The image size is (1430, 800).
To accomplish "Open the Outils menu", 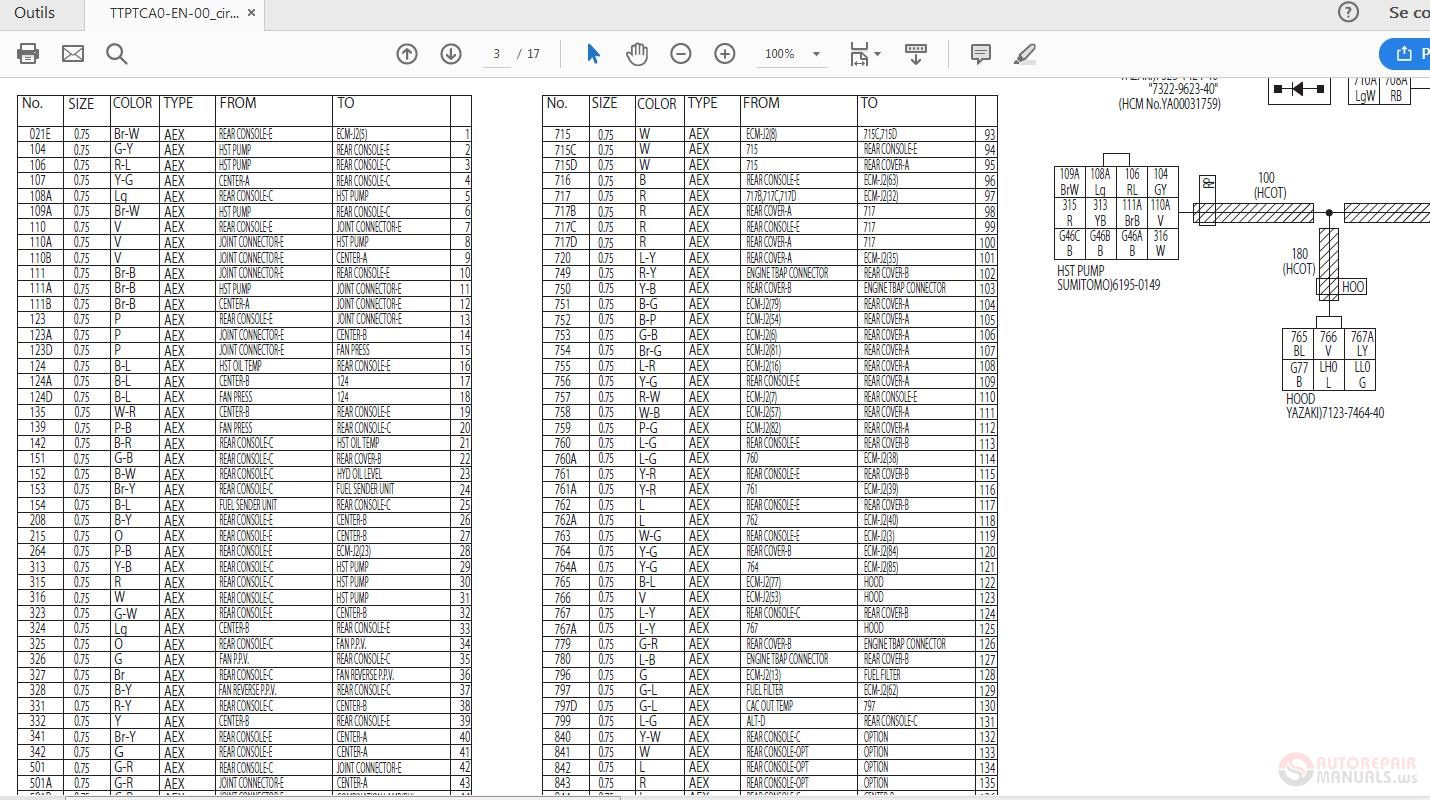I will (35, 13).
